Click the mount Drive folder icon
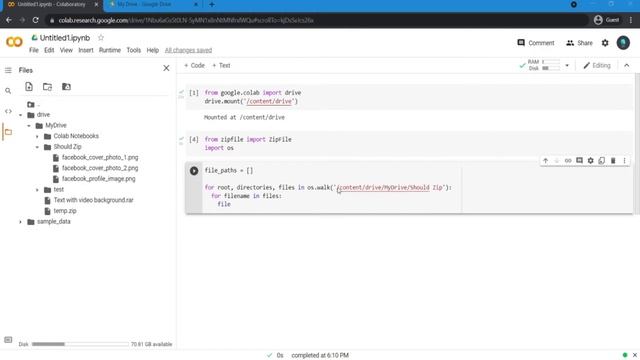This screenshot has height=360, width=640. 66,87
